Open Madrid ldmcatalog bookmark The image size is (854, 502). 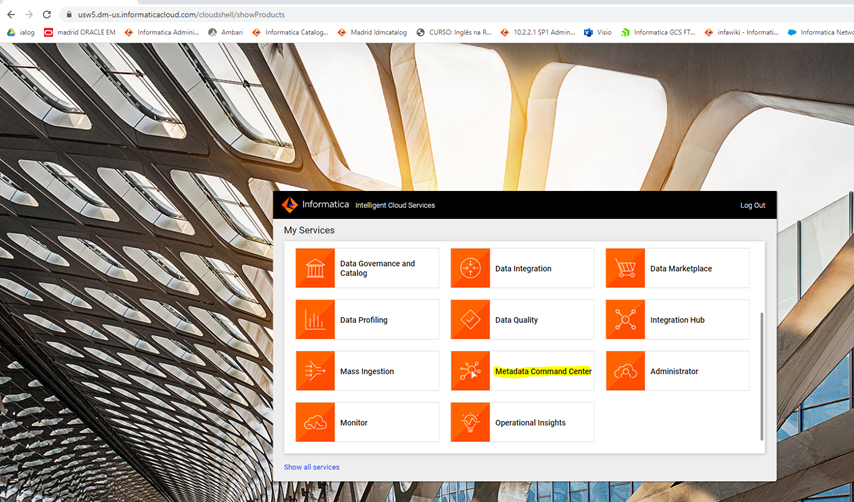click(372, 32)
